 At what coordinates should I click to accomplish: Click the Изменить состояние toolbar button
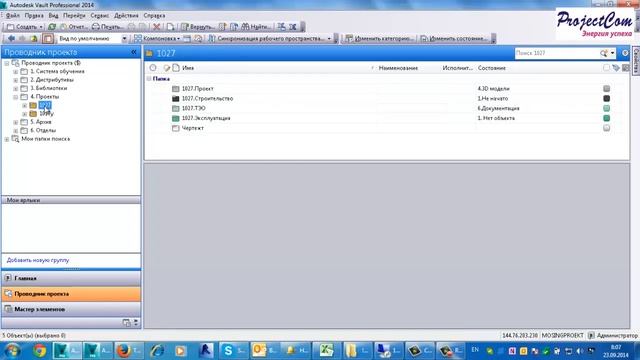tap(453, 38)
